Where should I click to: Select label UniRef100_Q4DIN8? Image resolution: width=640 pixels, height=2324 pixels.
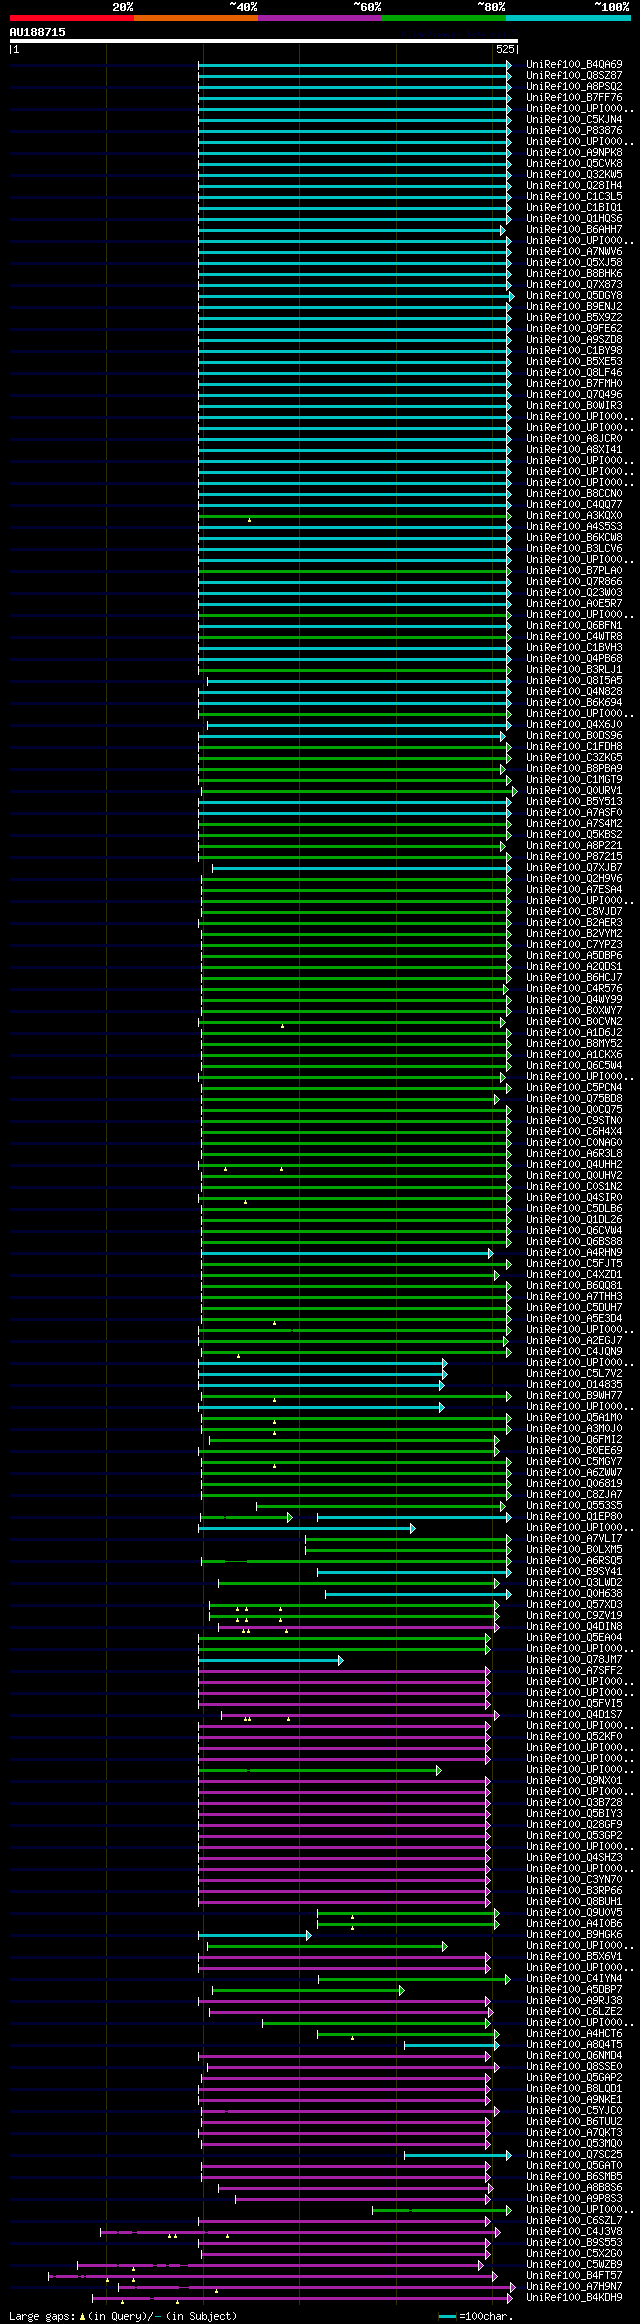[x=574, y=1627]
